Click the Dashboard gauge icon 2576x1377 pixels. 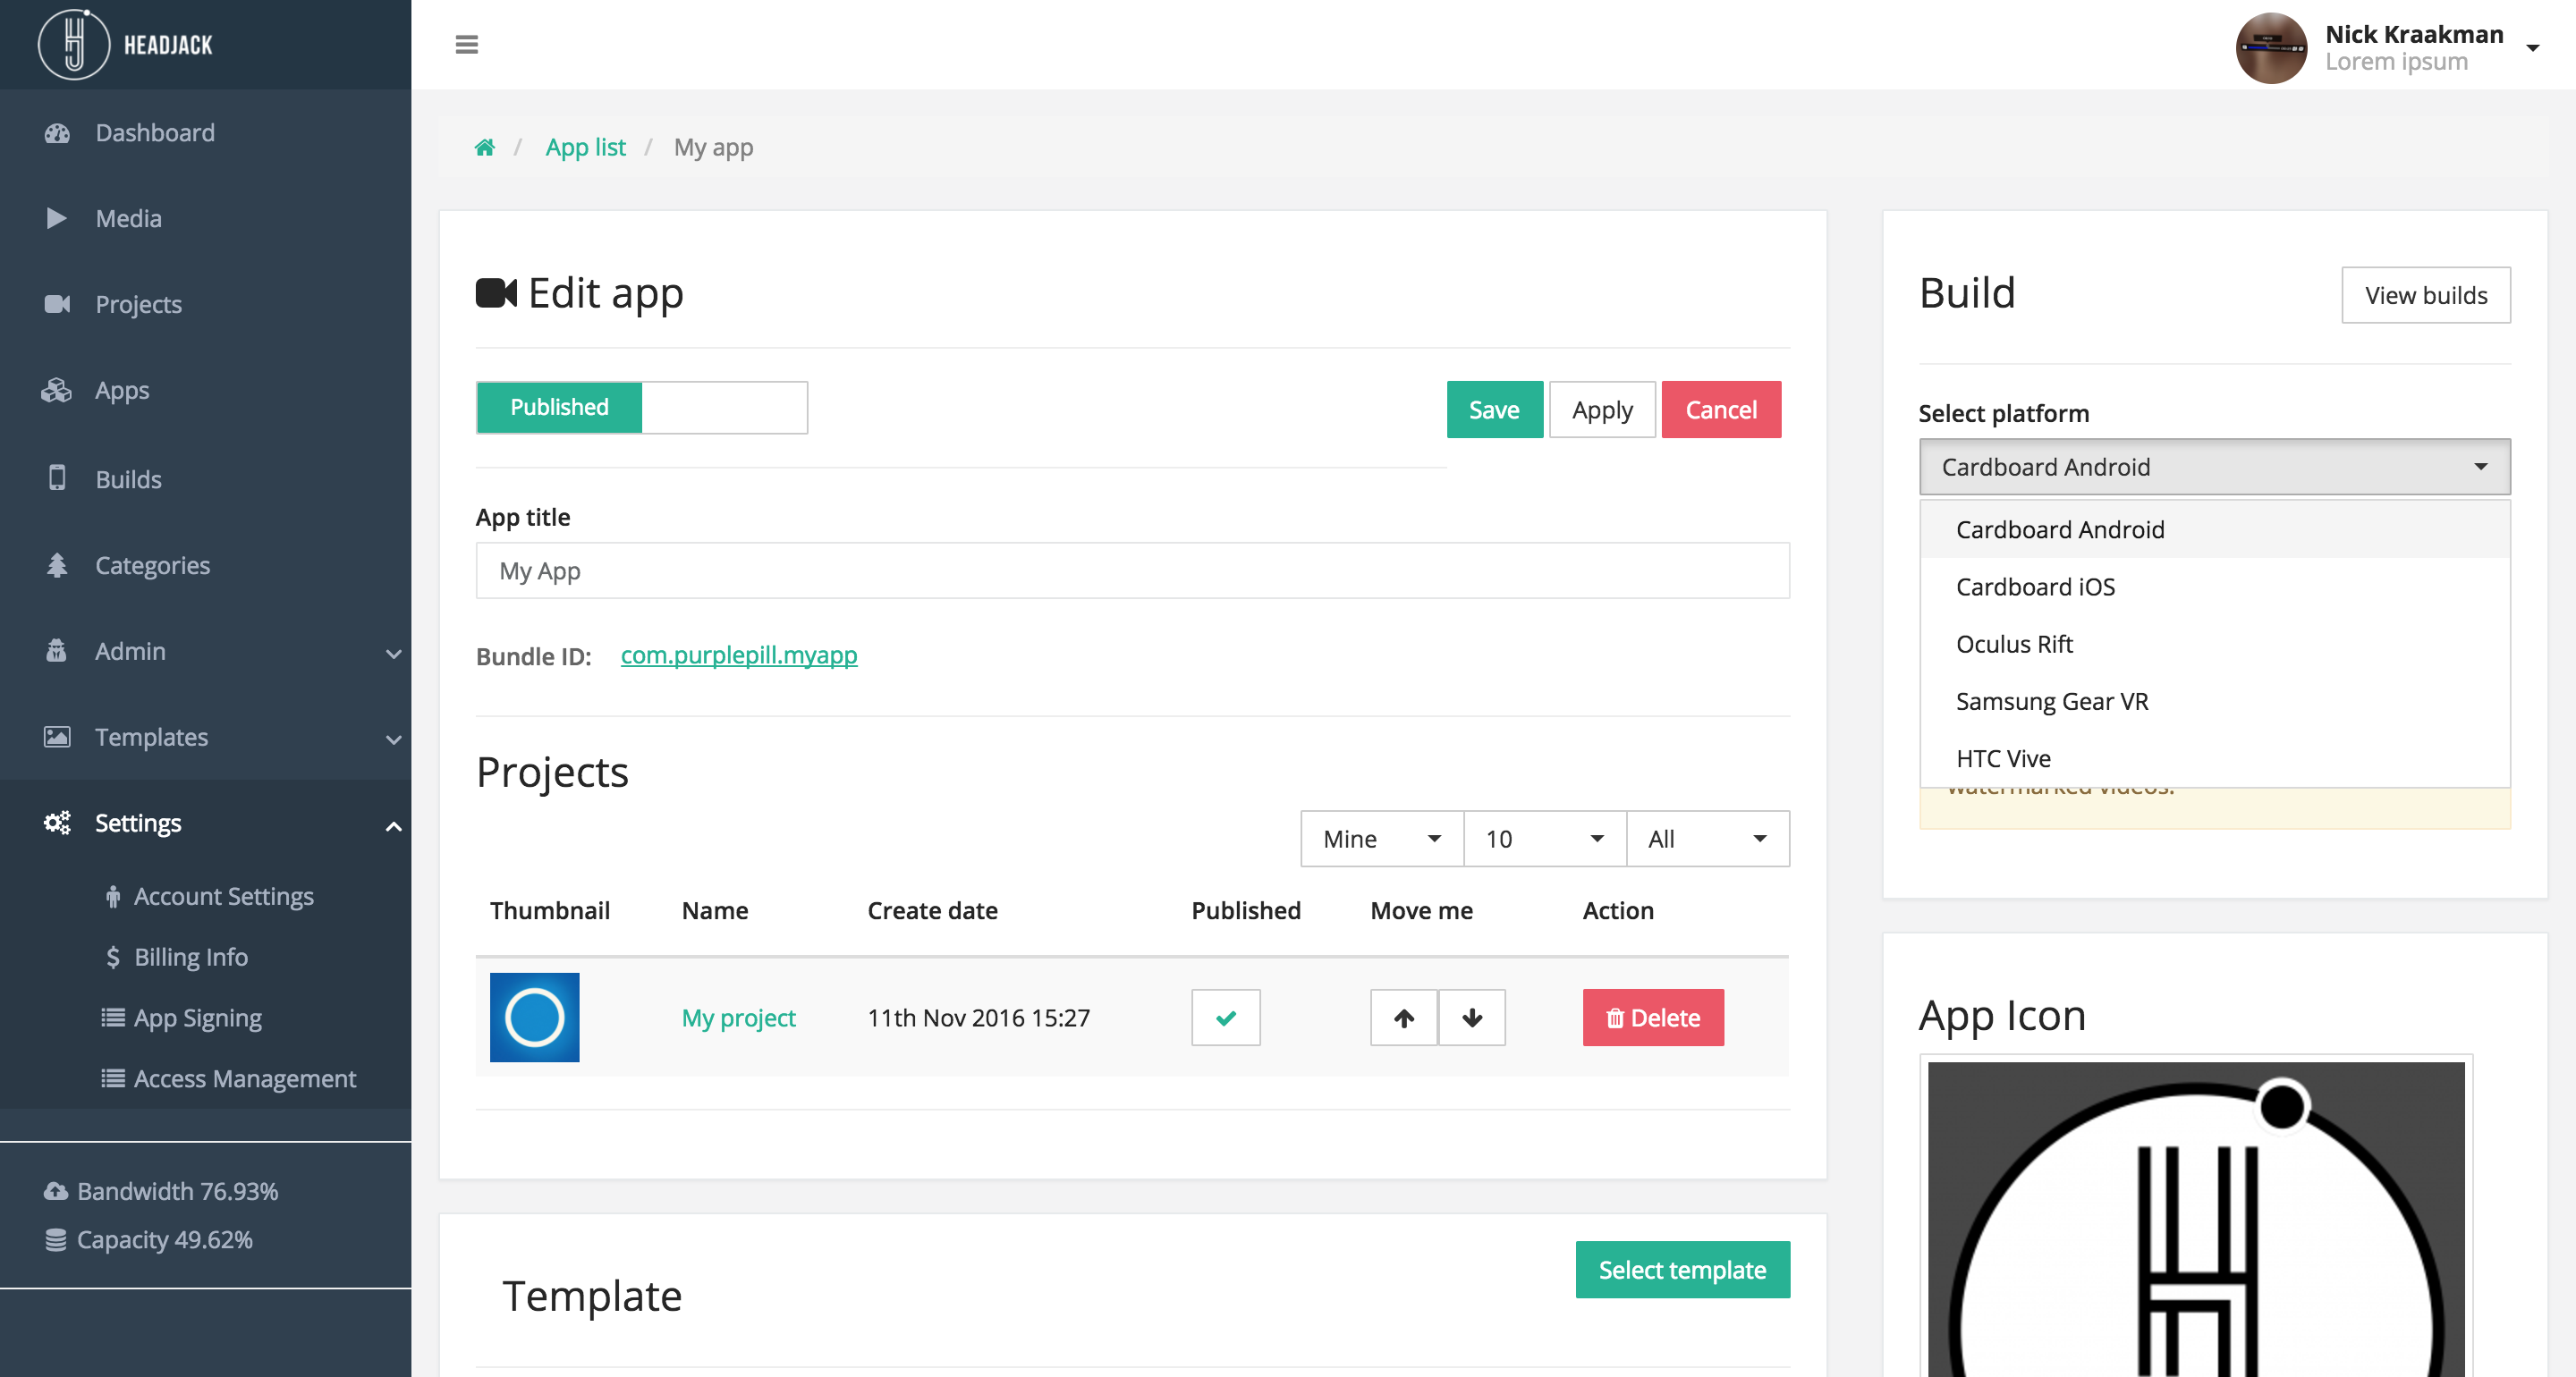click(x=57, y=133)
